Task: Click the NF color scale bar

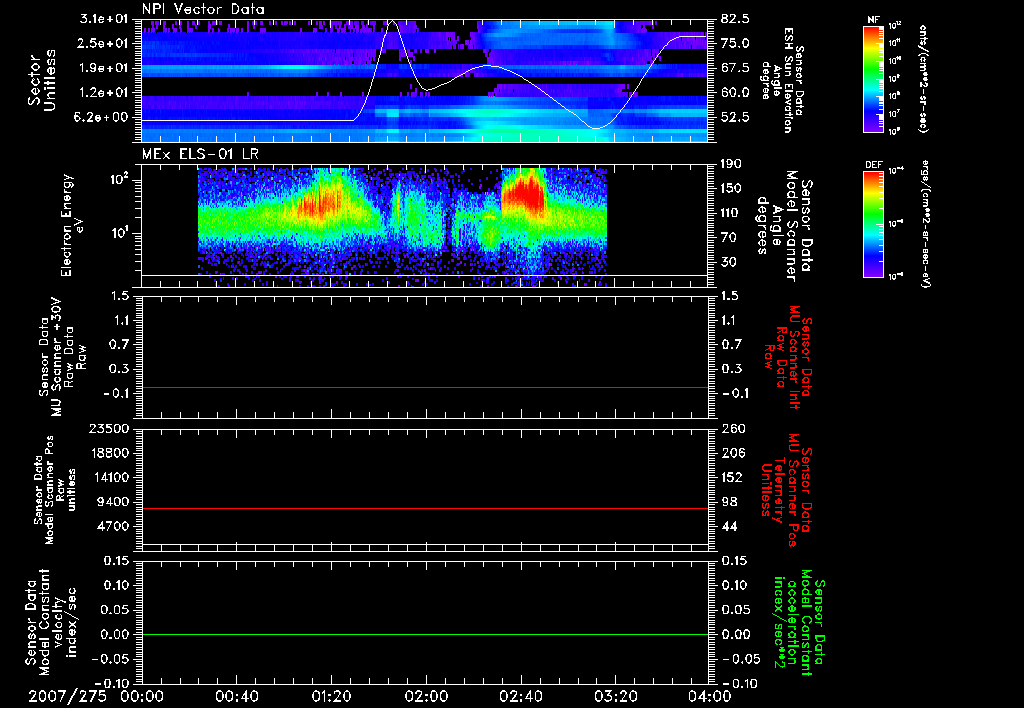Action: pyautogui.click(x=873, y=79)
